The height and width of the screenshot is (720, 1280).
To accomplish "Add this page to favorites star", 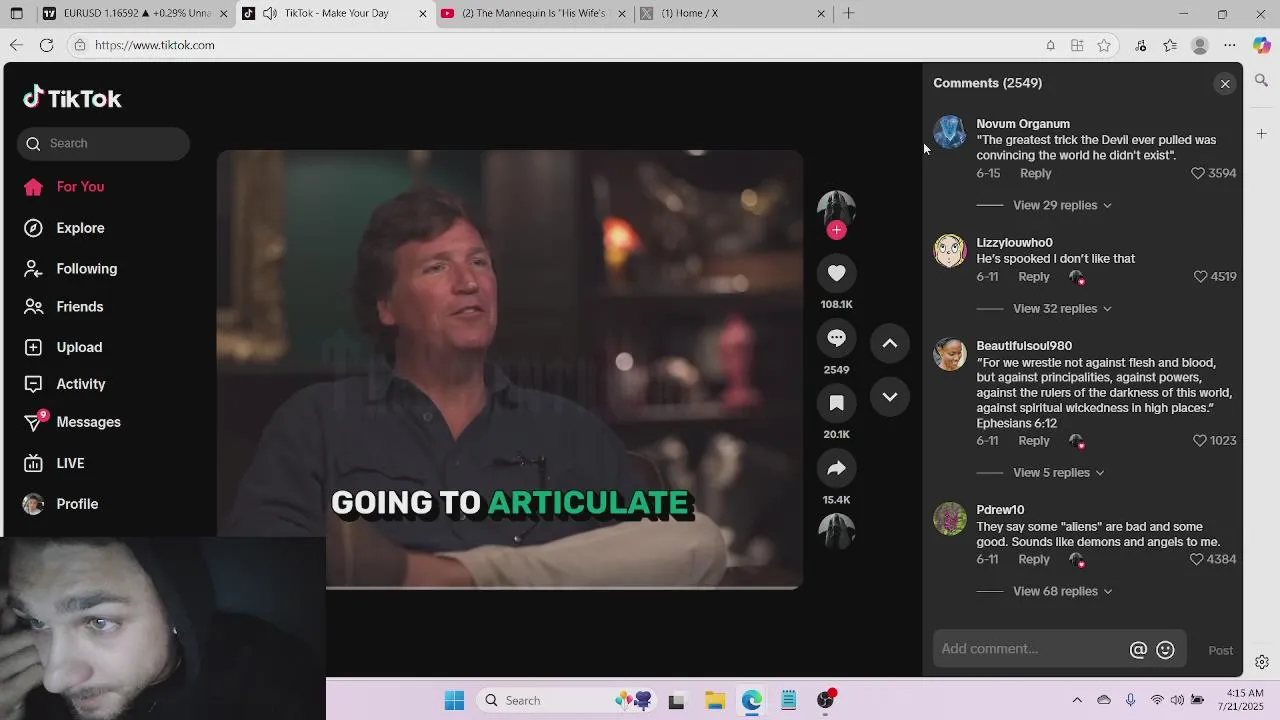I will coord(1104,45).
